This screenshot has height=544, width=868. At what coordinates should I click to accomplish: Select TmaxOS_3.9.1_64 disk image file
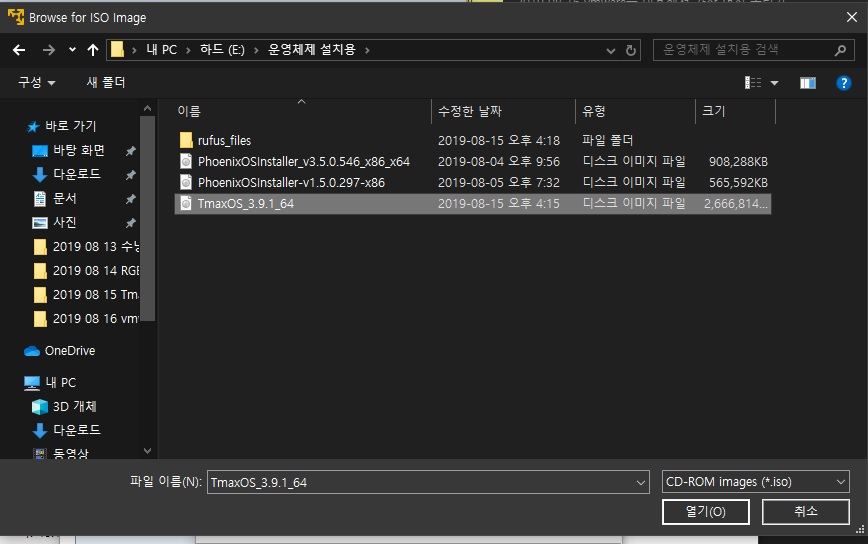(x=473, y=204)
